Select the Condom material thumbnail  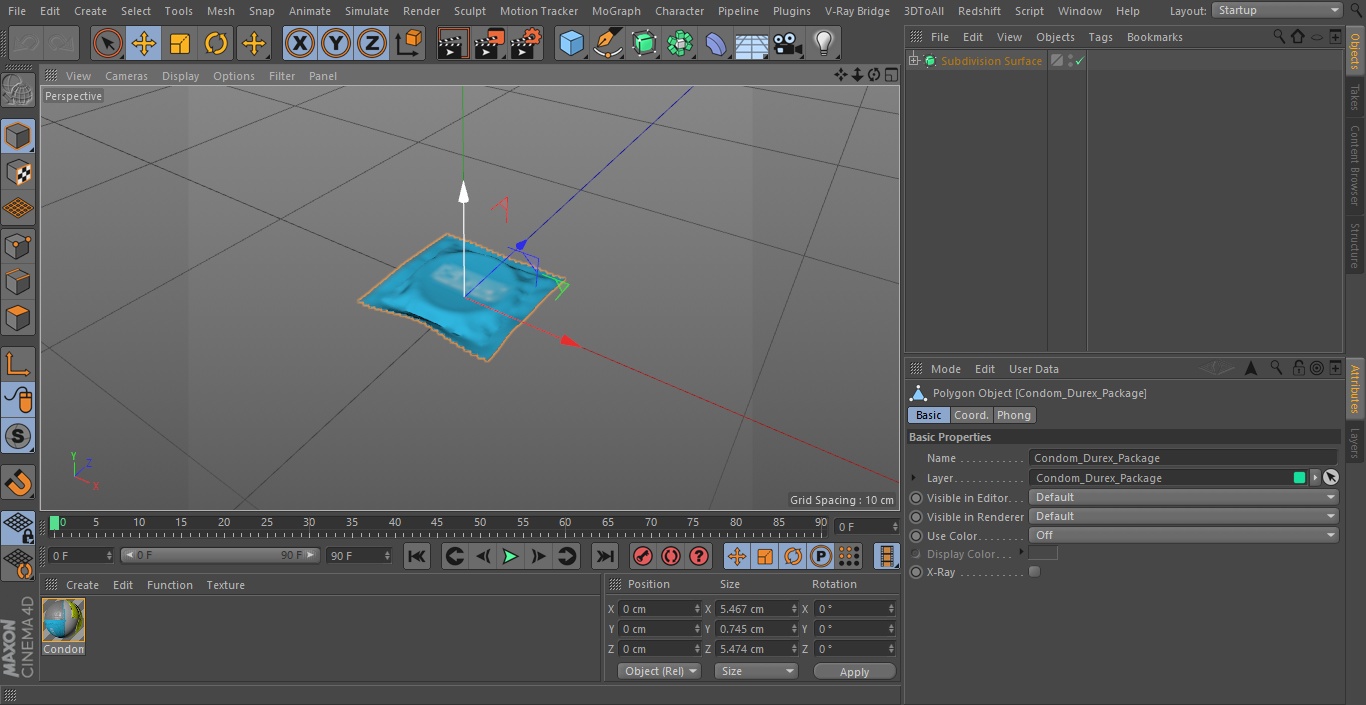(x=64, y=620)
